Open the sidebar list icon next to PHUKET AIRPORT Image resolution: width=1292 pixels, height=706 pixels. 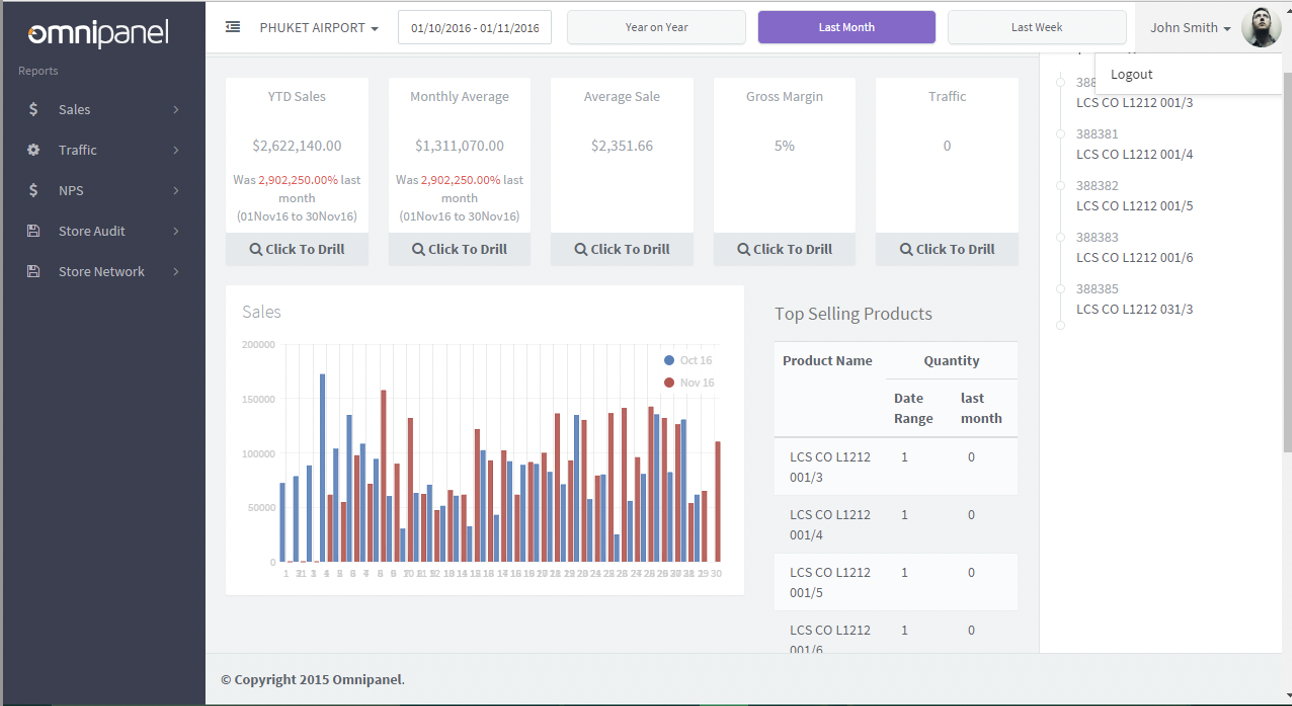pyautogui.click(x=233, y=27)
